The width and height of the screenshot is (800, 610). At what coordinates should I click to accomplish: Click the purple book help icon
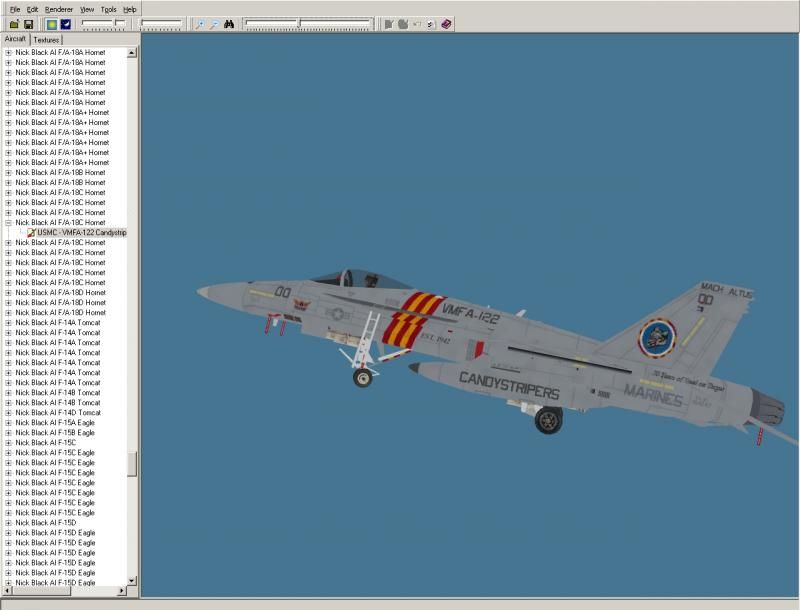pos(446,24)
